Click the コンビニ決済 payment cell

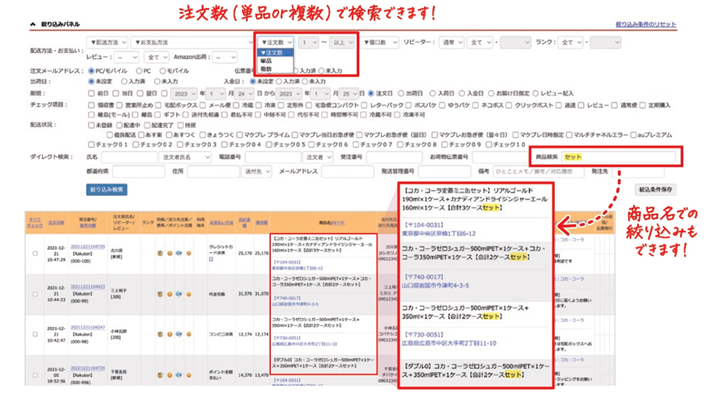[221, 334]
